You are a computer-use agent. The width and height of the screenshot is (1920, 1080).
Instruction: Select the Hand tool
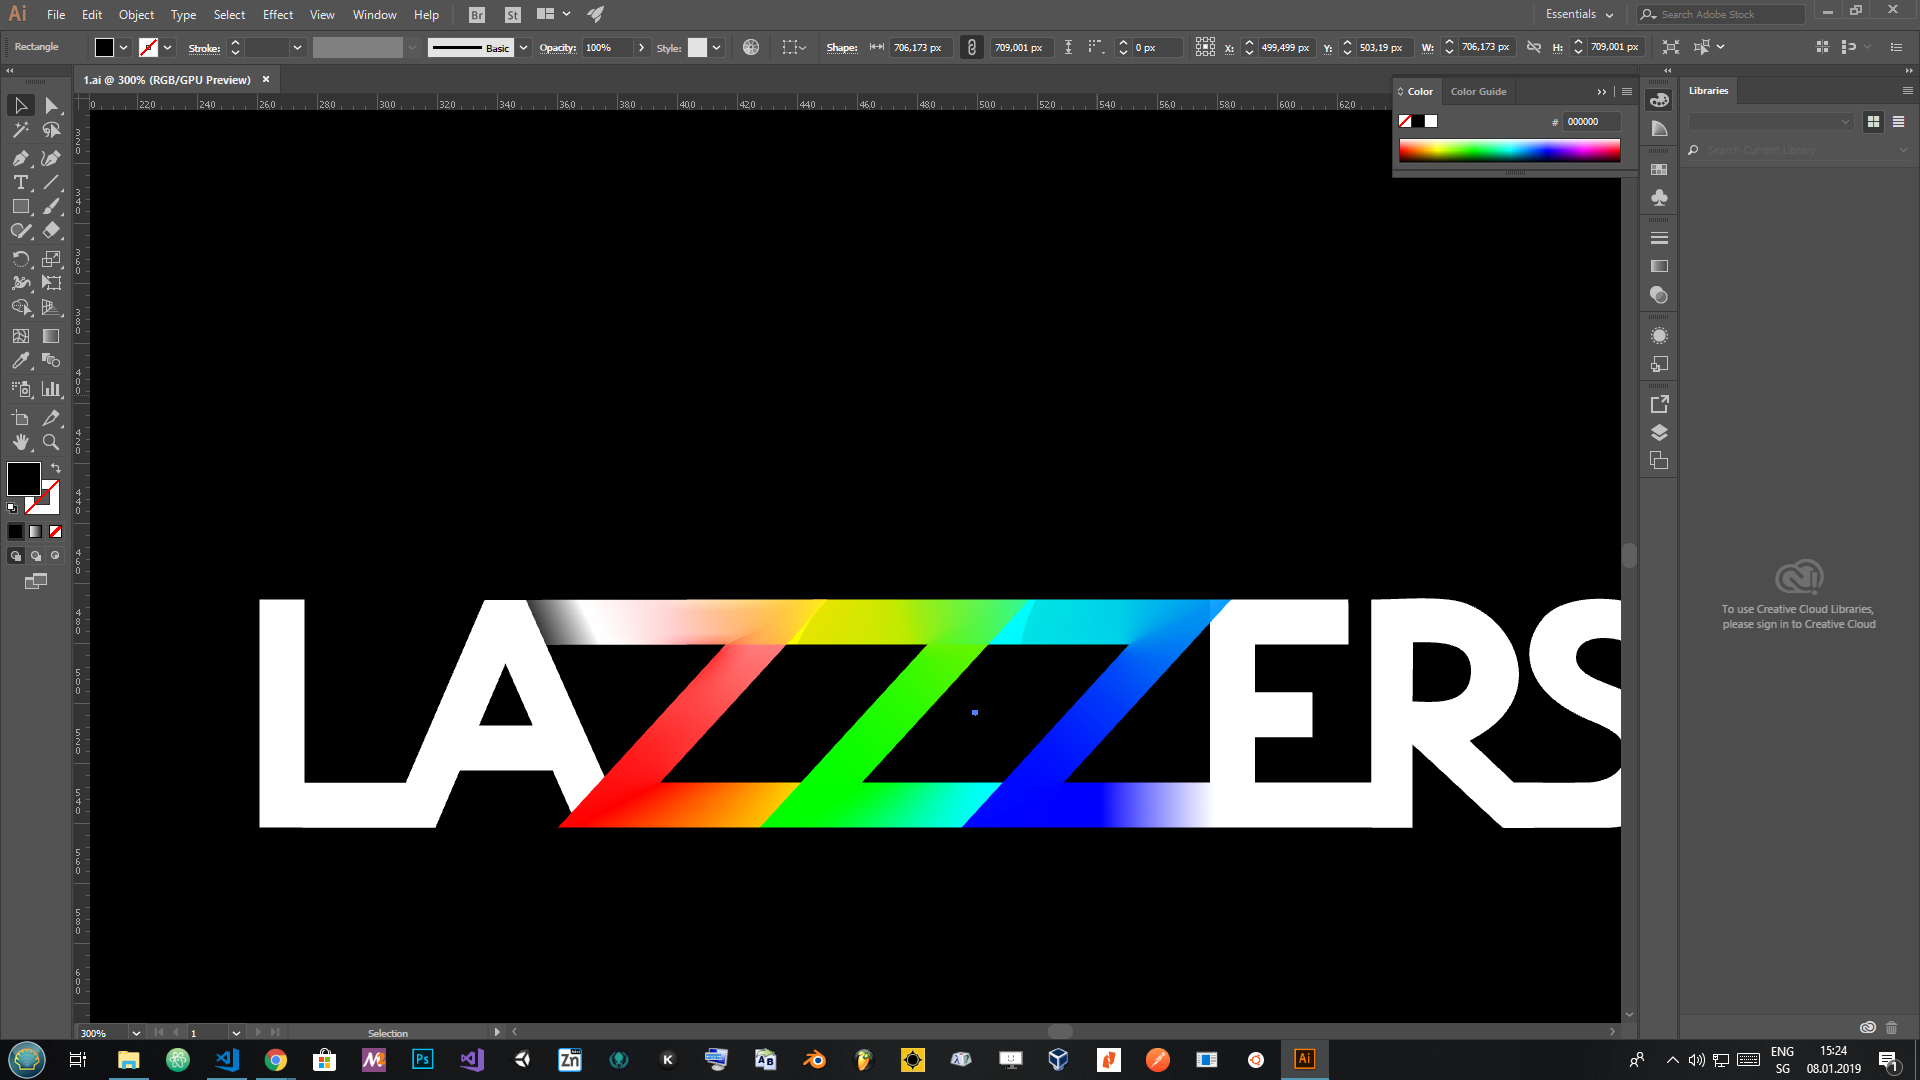click(20, 442)
